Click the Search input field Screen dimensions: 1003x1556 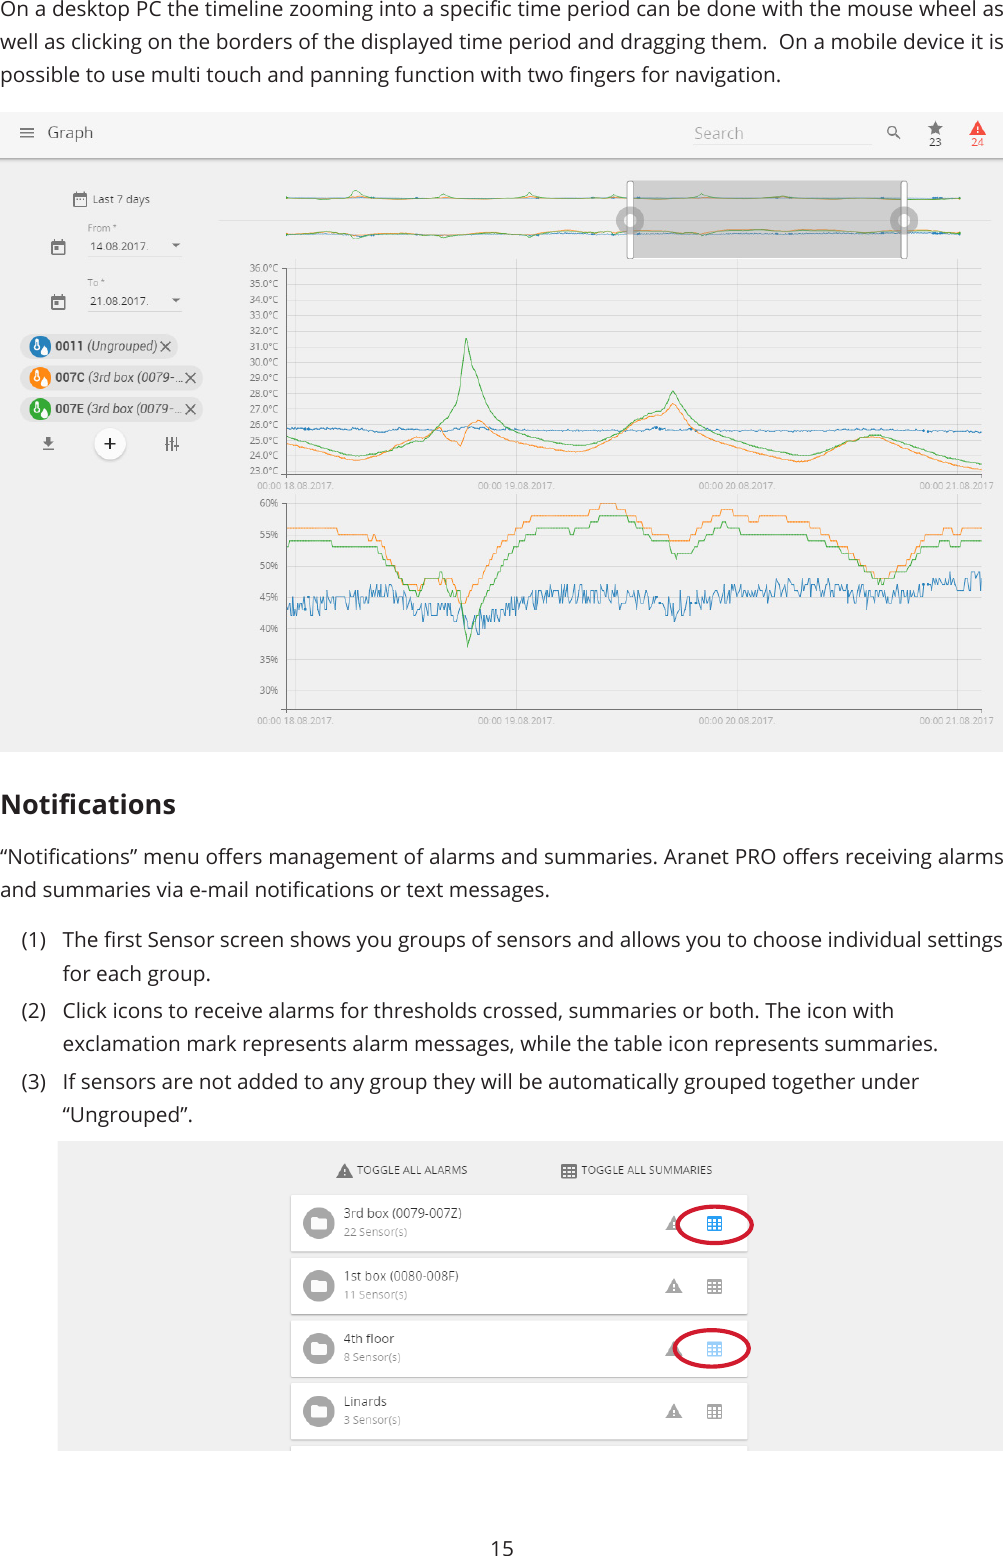click(780, 133)
